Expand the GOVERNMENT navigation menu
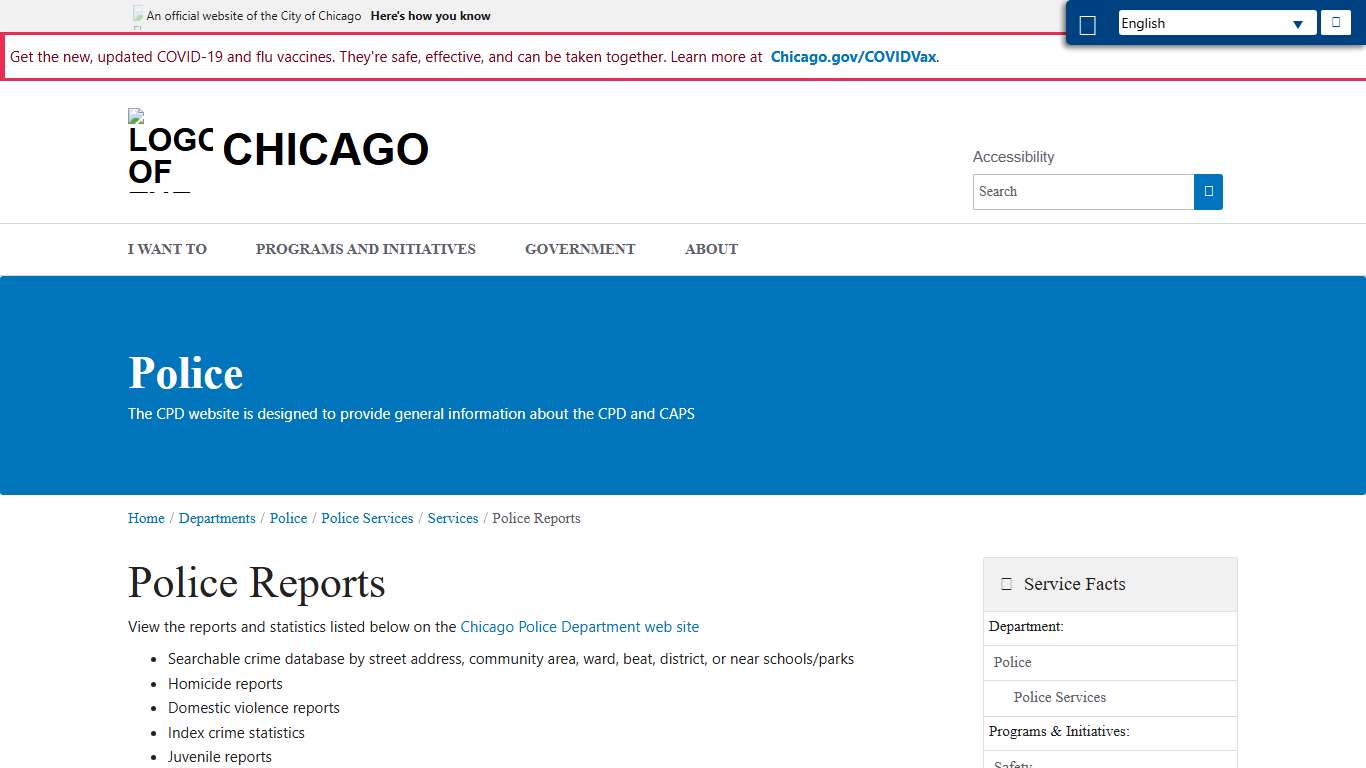This screenshot has width=1366, height=768. click(x=580, y=249)
